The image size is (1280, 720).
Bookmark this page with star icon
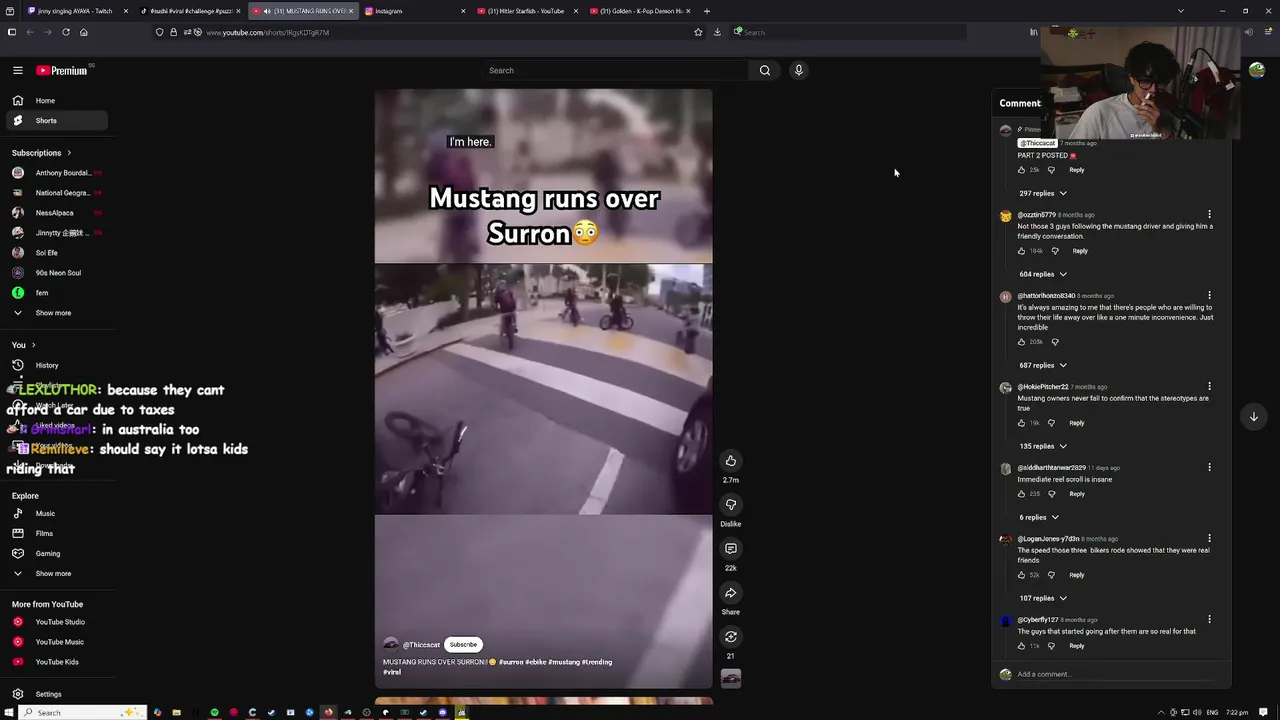point(698,32)
